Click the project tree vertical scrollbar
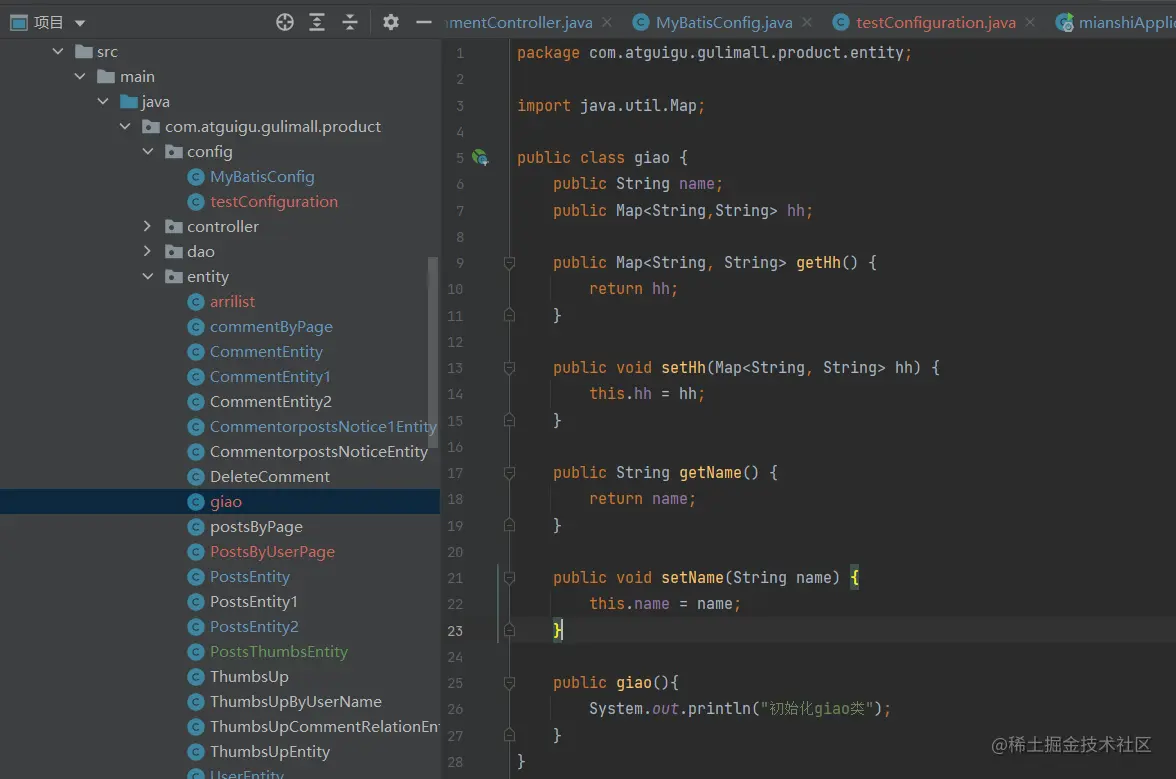Image resolution: width=1176 pixels, height=779 pixels. coord(433,352)
